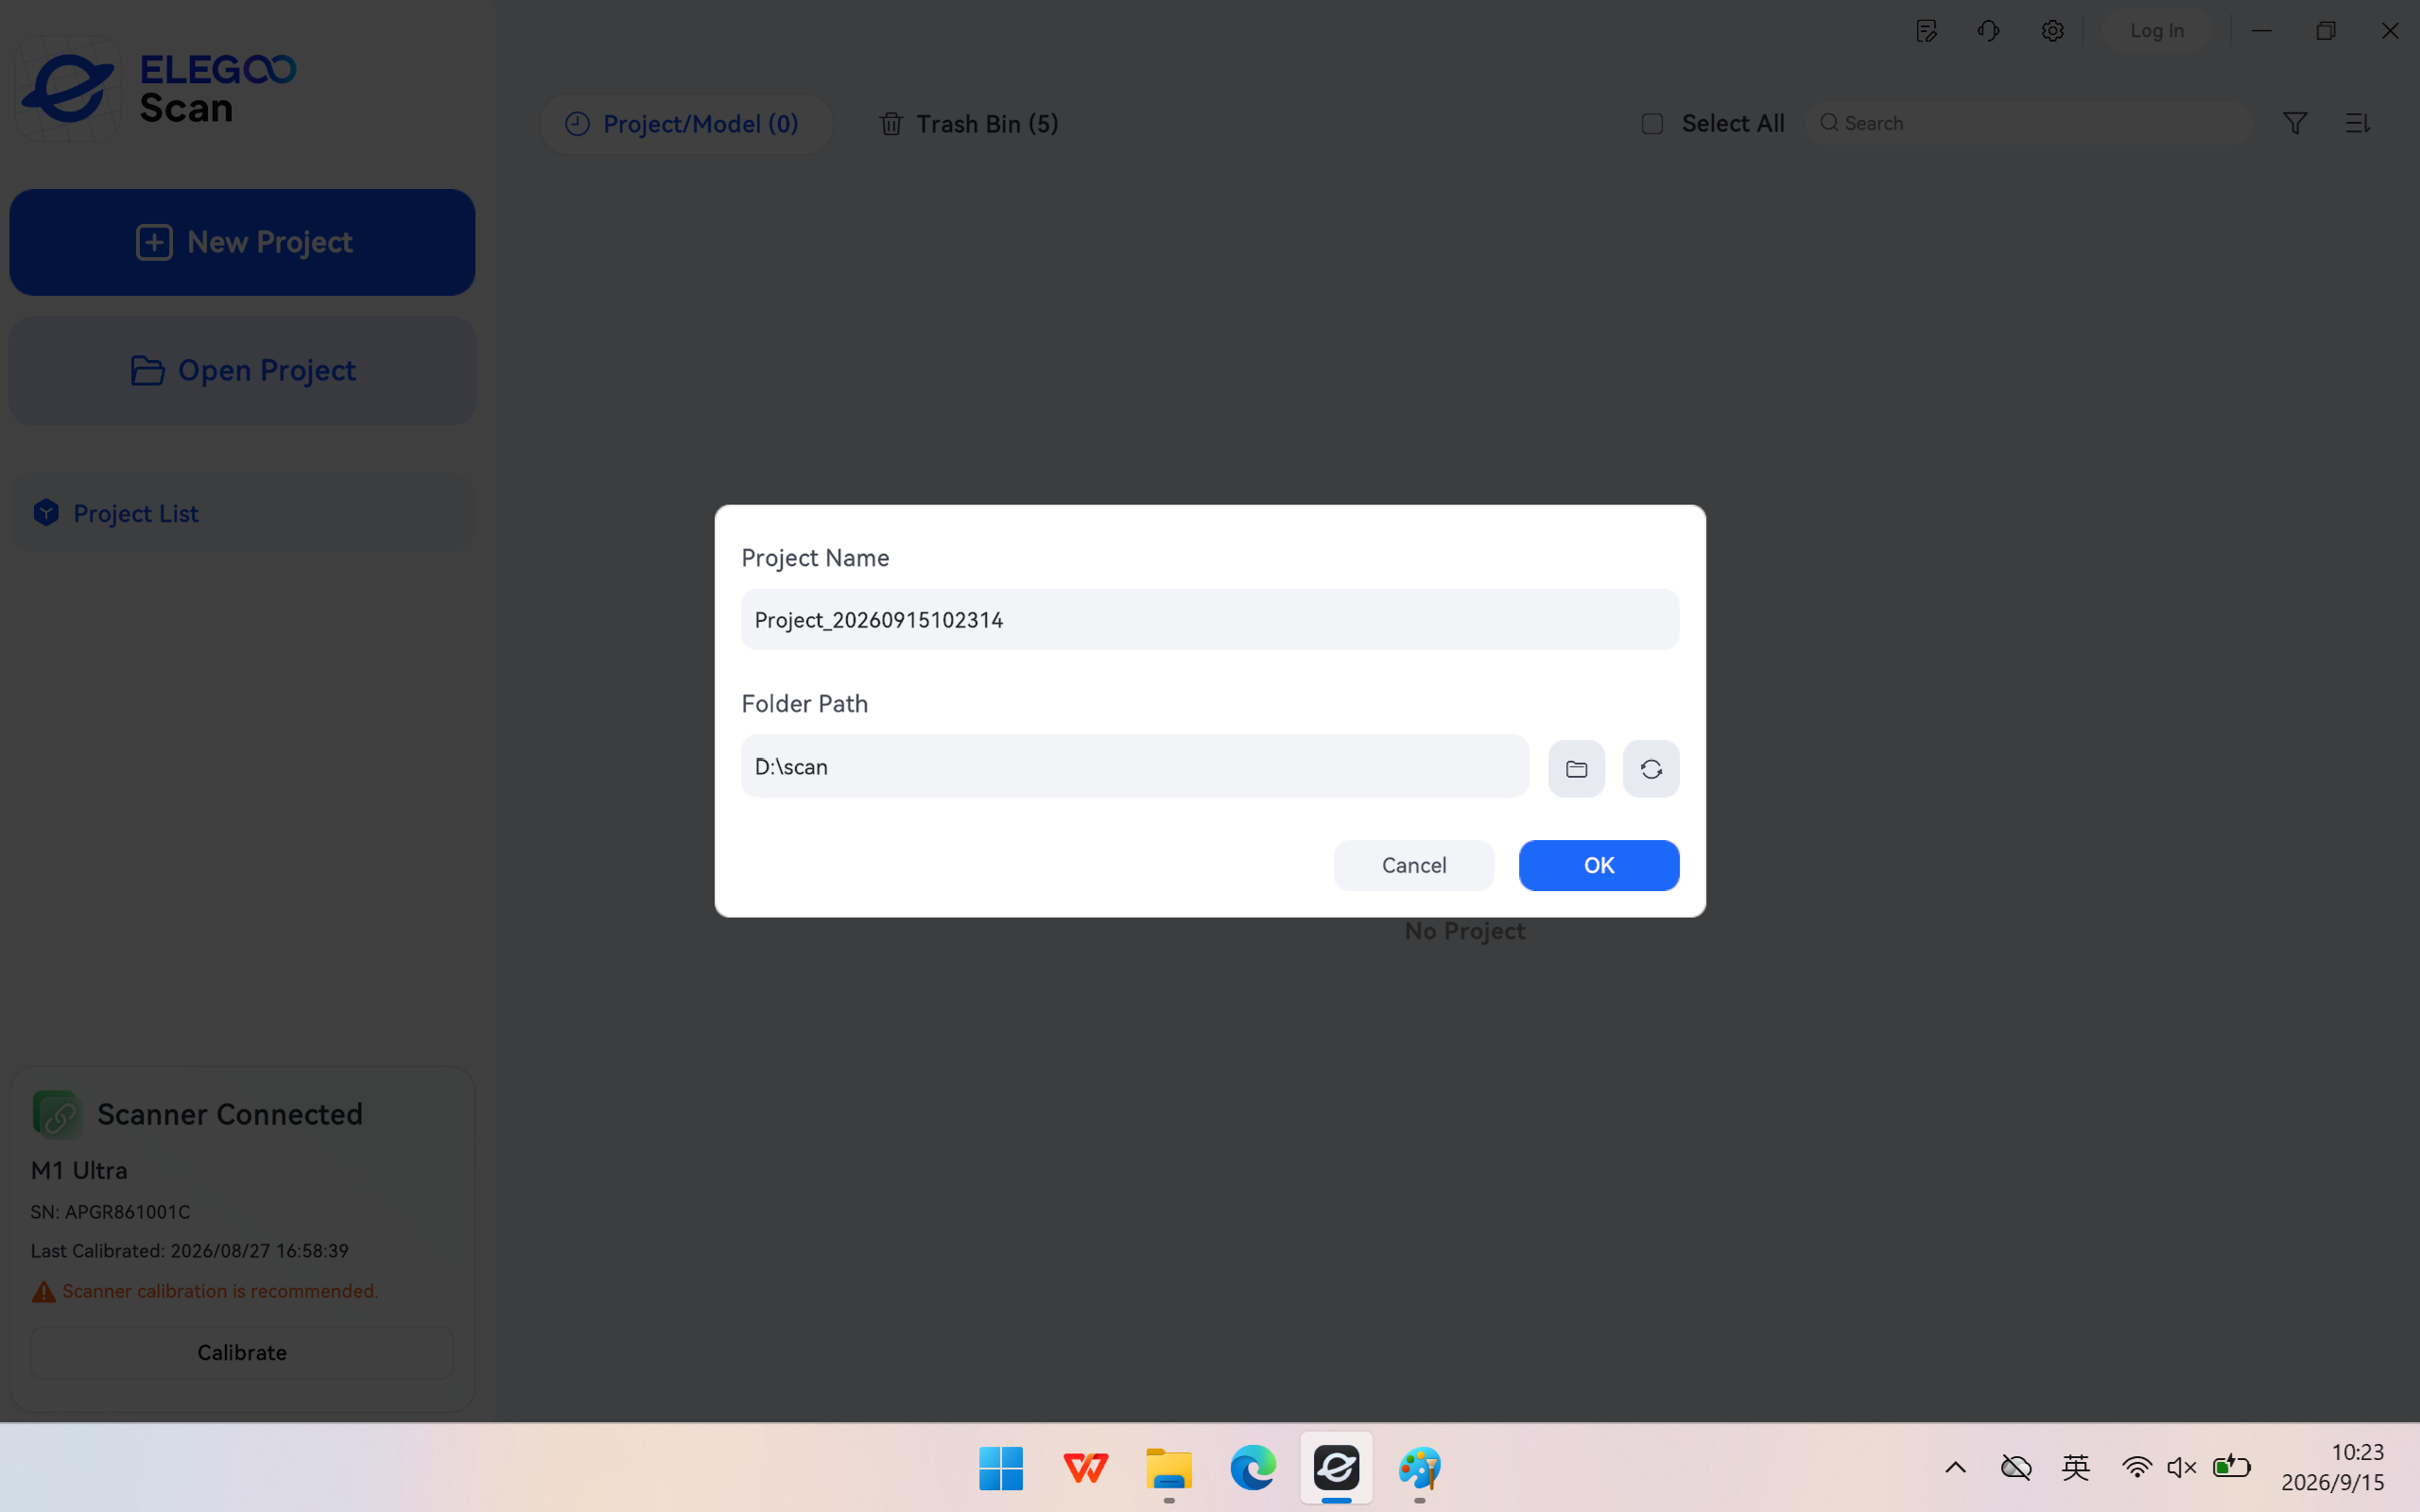Click the ELEGOO Scan taskbar icon
The width and height of the screenshot is (2420, 1512).
tap(1337, 1468)
